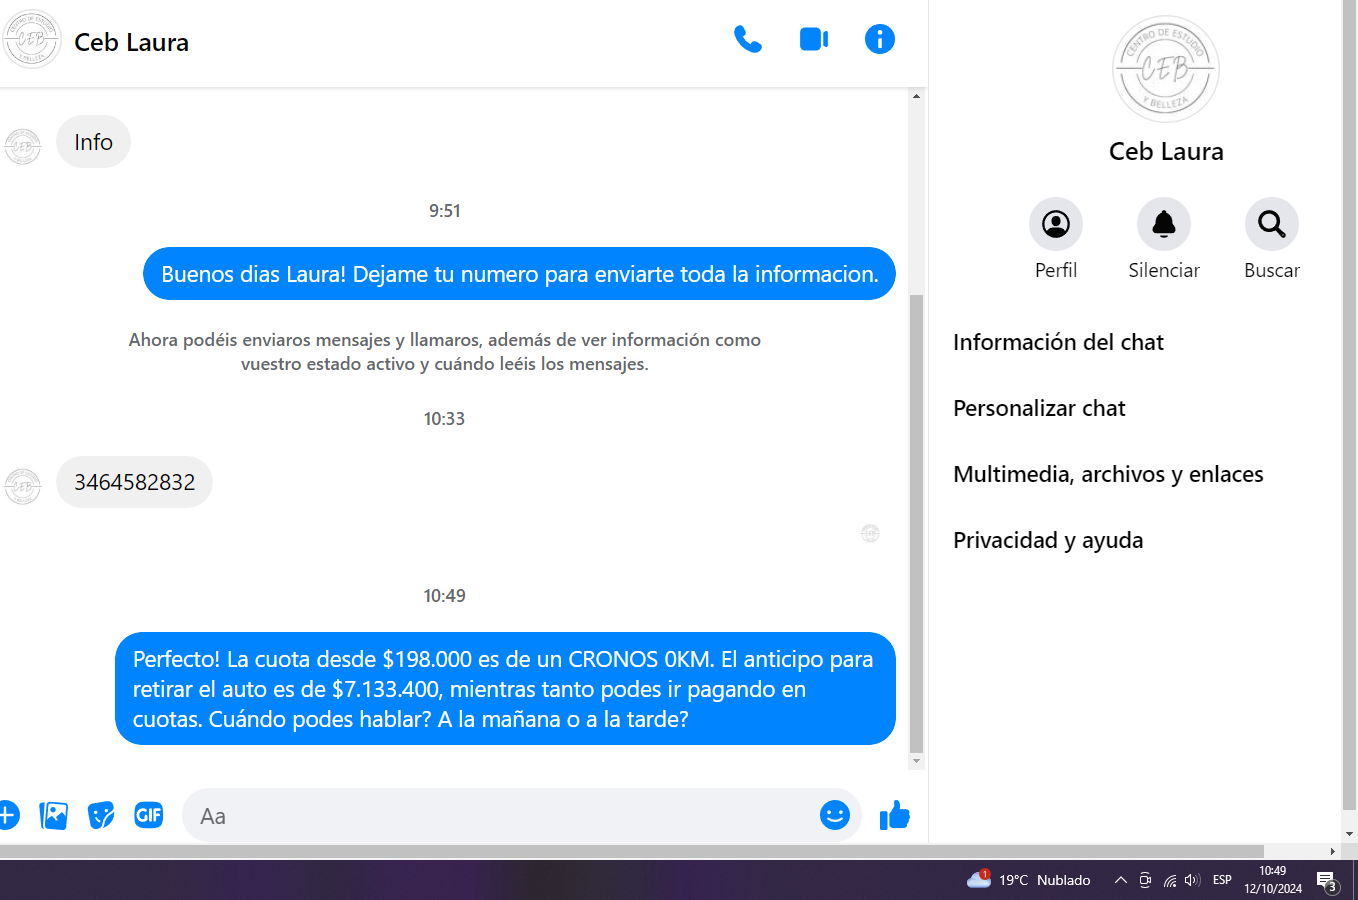Attach a photo using the image icon
Image resolution: width=1358 pixels, height=900 pixels.
(x=53, y=816)
